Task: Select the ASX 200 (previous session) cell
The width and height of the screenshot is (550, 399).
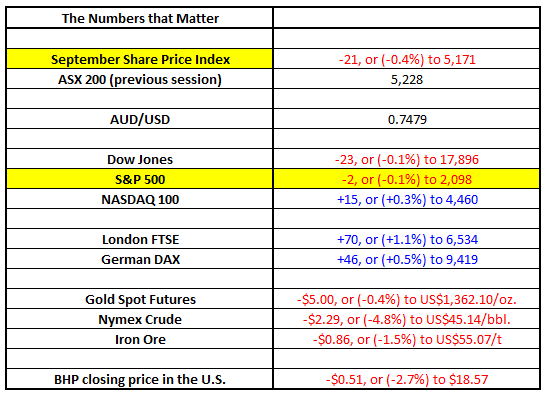Action: [x=140, y=79]
